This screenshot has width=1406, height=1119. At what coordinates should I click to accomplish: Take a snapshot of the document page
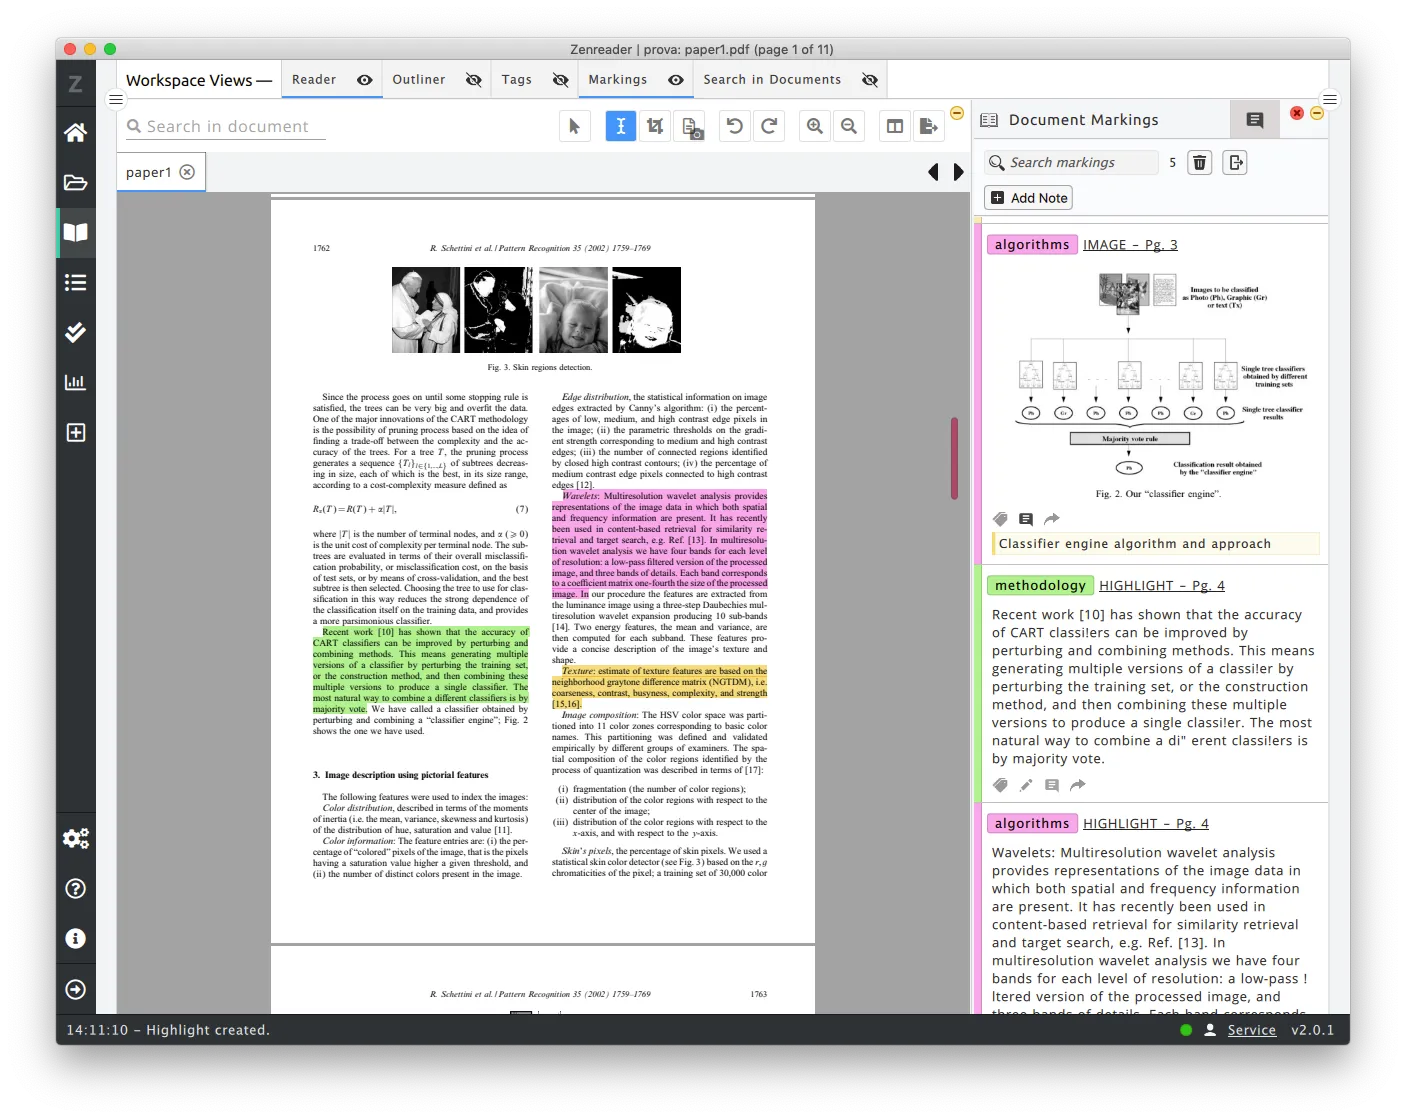pos(690,125)
